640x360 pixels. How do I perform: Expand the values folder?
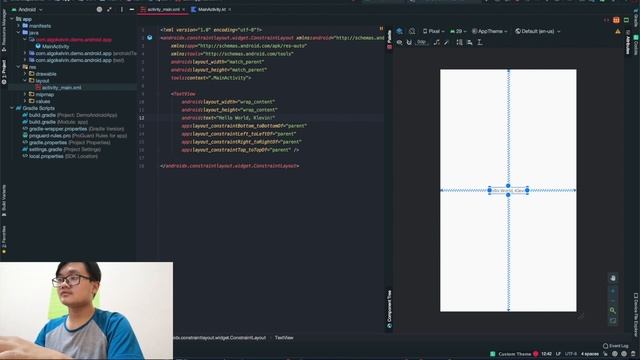pyautogui.click(x=25, y=101)
